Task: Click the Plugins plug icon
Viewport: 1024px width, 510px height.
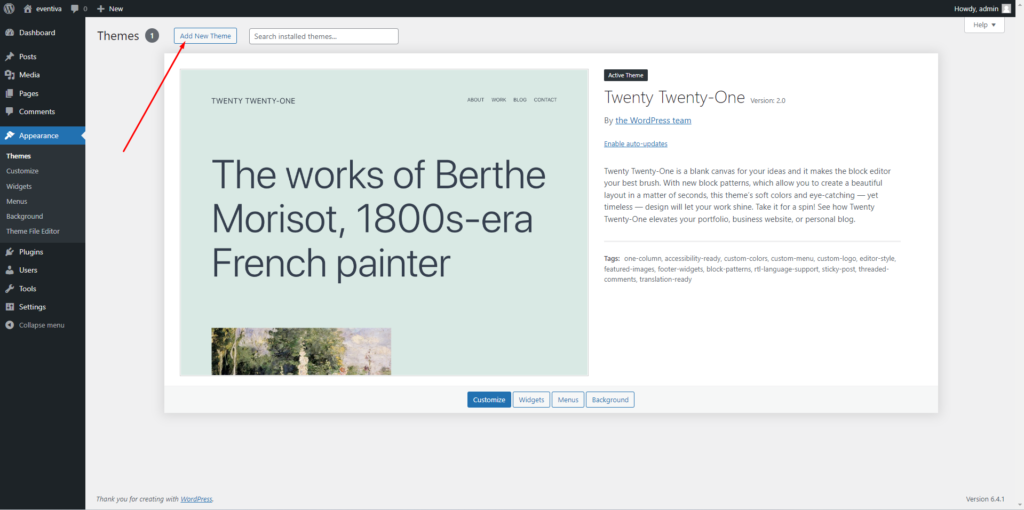Action: [x=10, y=252]
